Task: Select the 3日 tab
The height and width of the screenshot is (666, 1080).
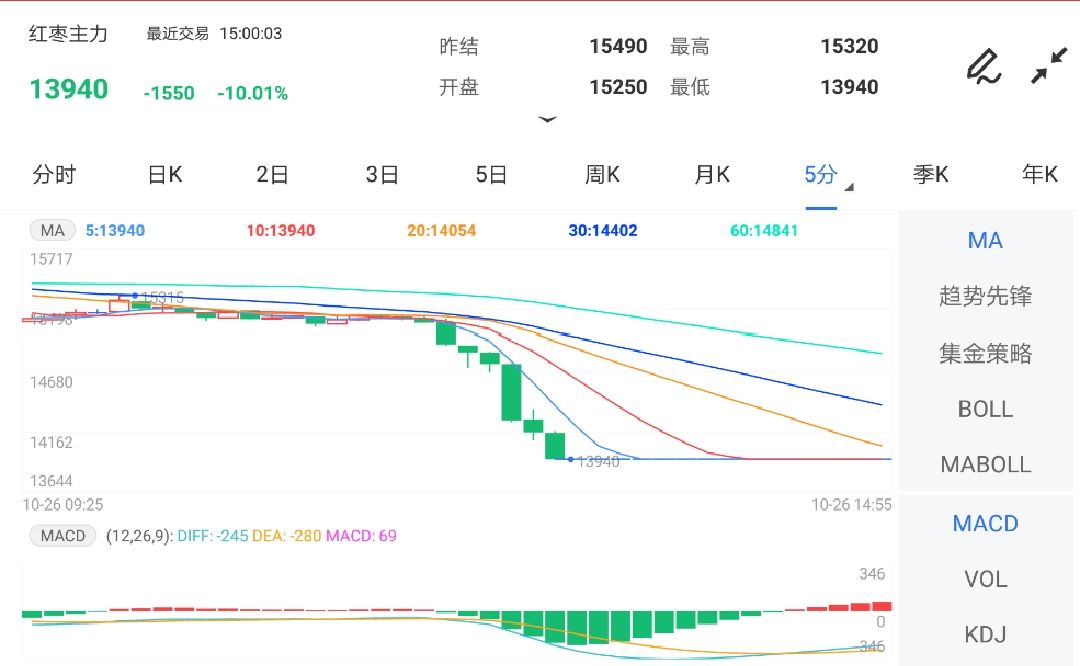Action: (382, 174)
